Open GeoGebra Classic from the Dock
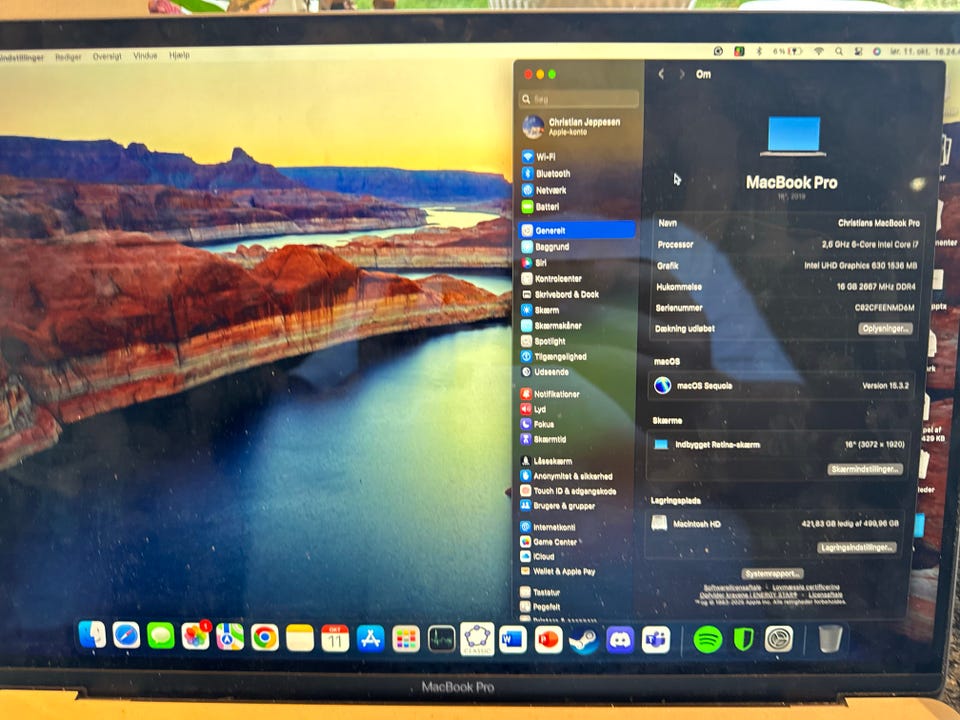Screen dimensions: 960x720 [x=477, y=639]
